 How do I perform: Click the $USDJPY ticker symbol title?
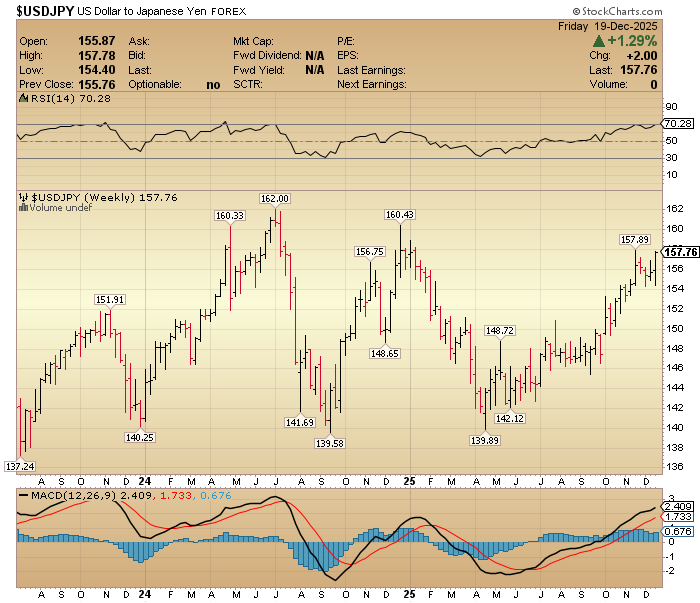(45, 11)
